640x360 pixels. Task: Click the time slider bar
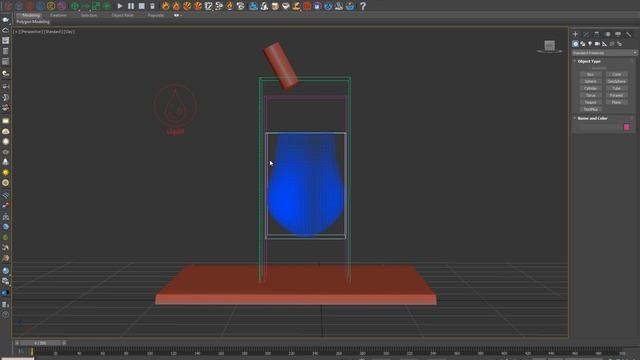click(40, 343)
